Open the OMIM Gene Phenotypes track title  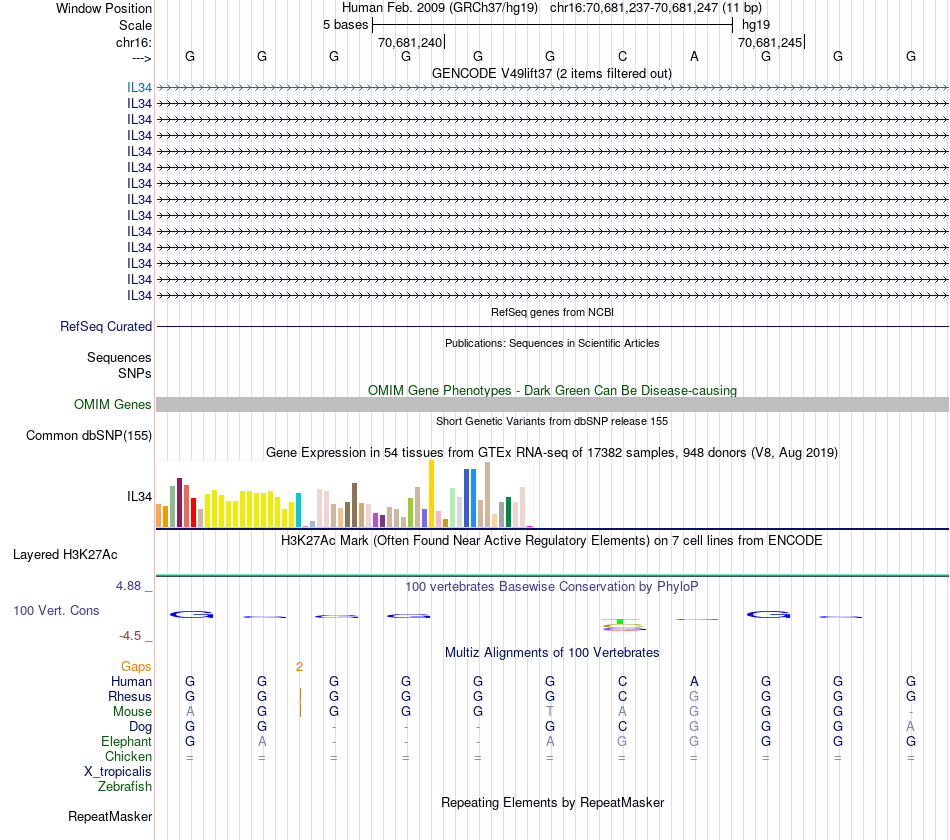coord(552,390)
